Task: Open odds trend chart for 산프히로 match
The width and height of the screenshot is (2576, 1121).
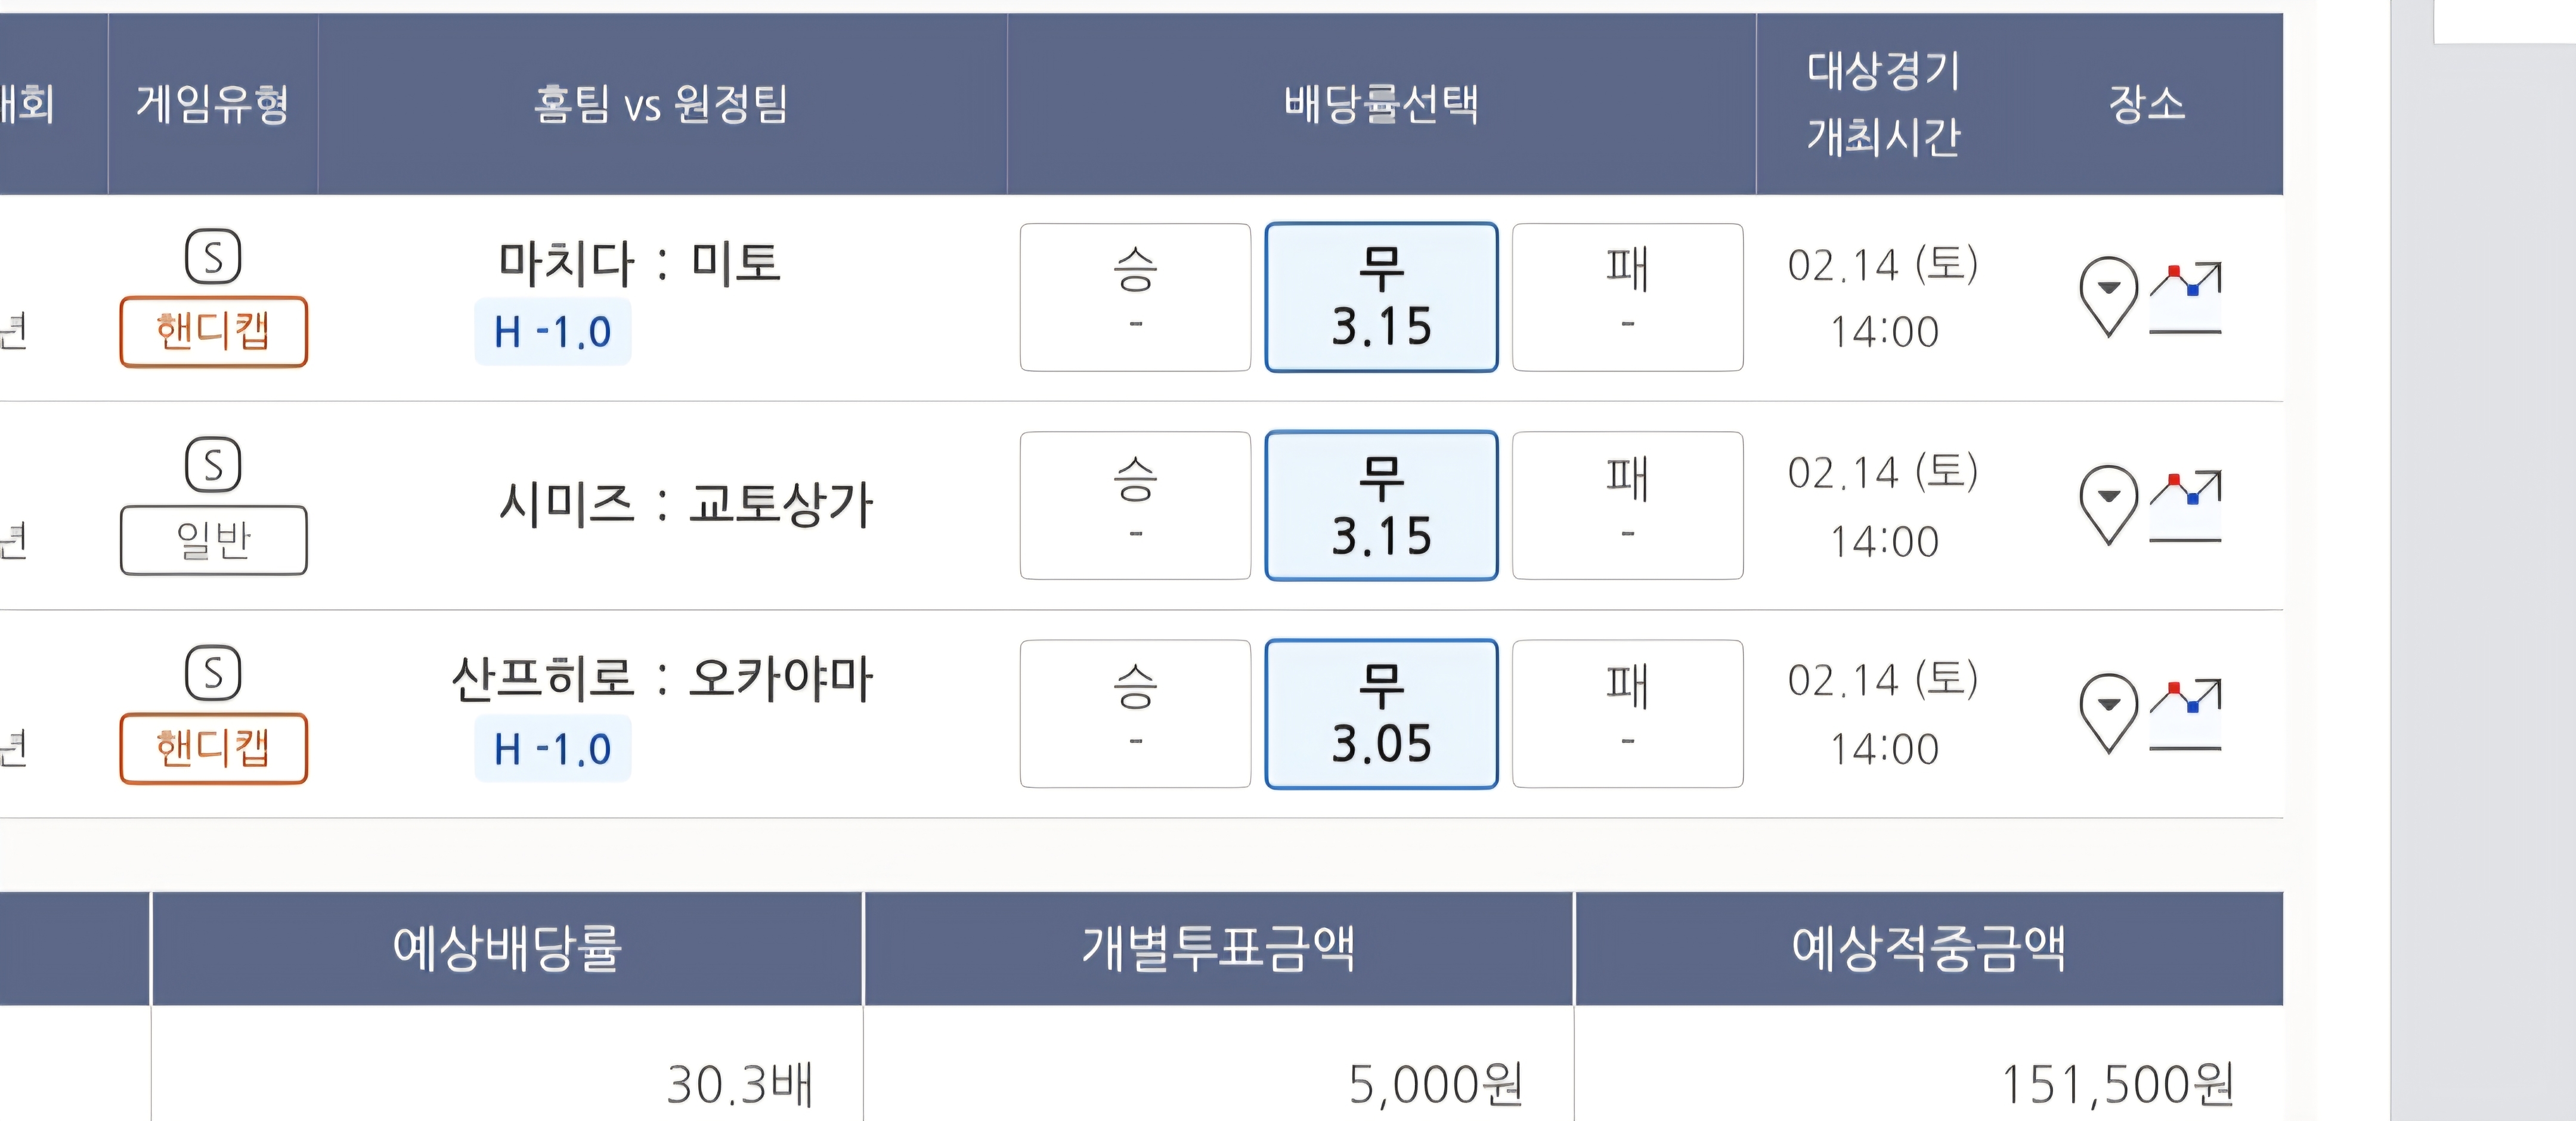Action: (2185, 713)
